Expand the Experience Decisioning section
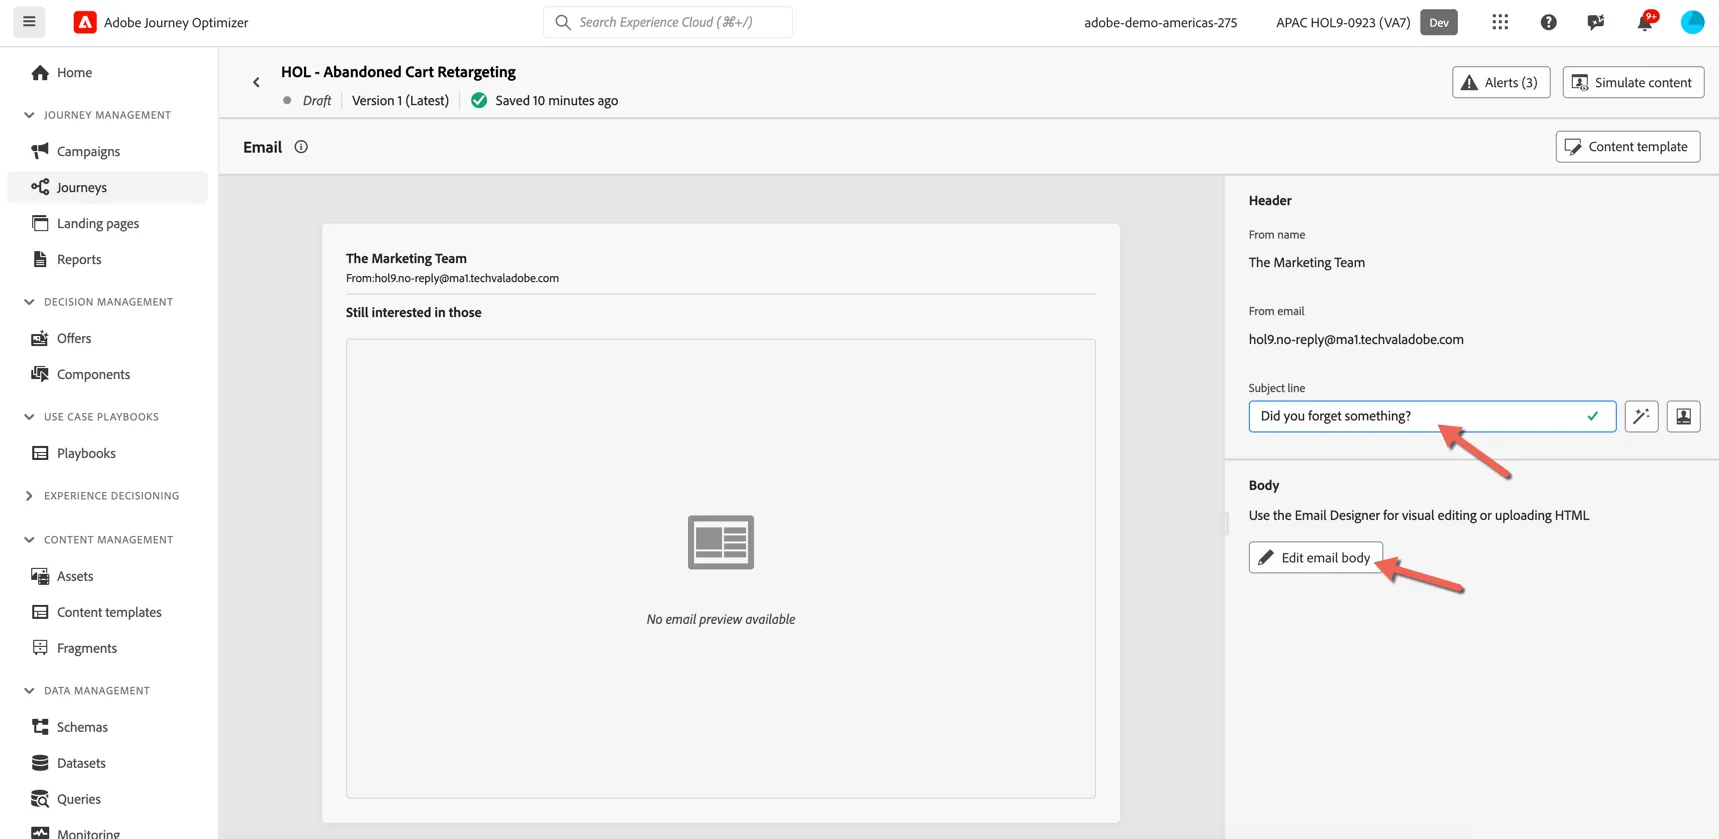Image resolution: width=1719 pixels, height=839 pixels. coord(29,496)
